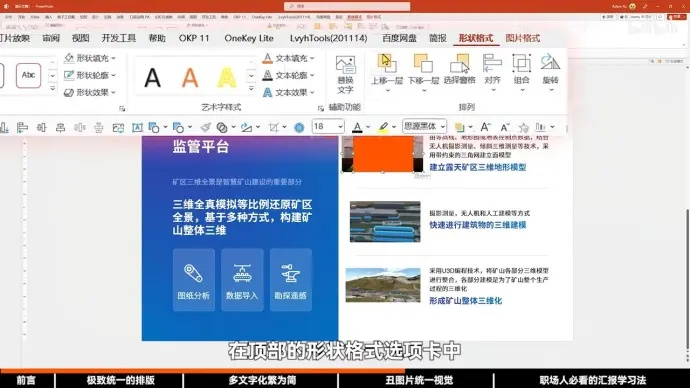Click the 下移一层 send backward icon
The height and width of the screenshot is (388, 690).
pos(423,64)
